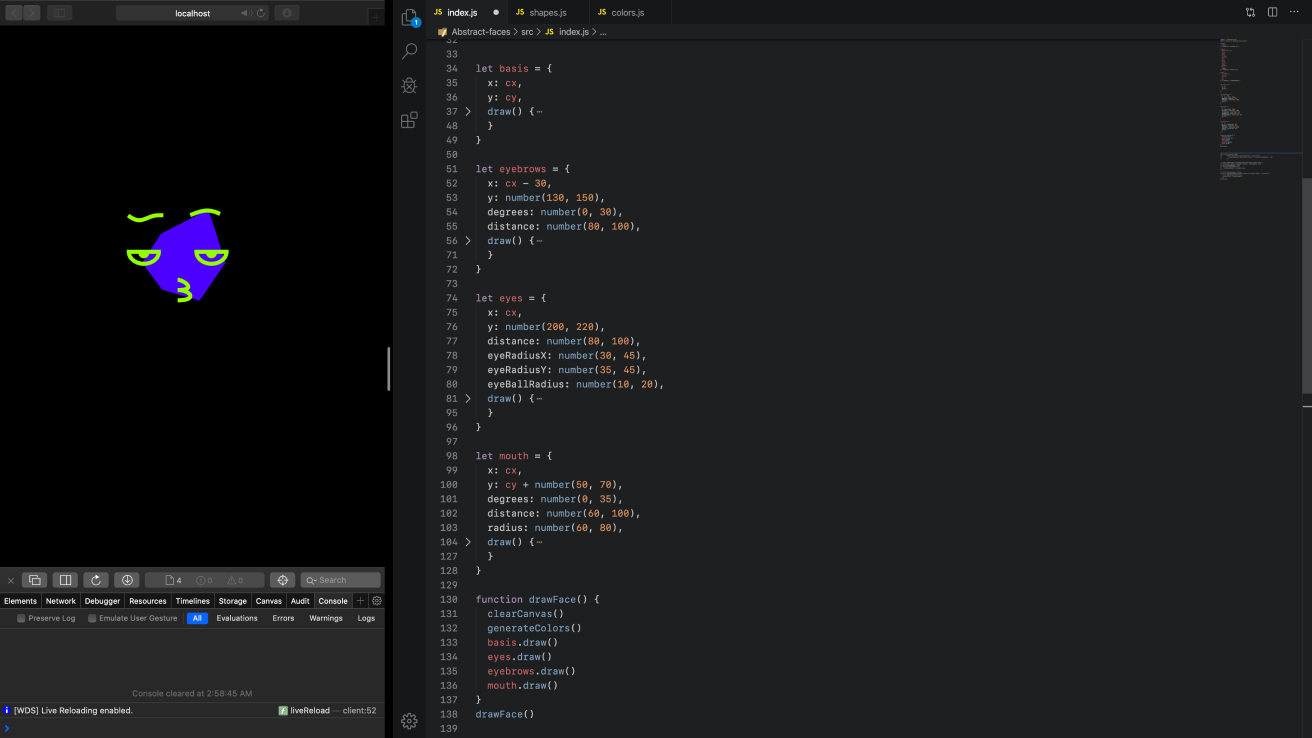Screen dimensions: 1312x738
Task: Expand the collapsed mouth draw() method
Action: point(467,541)
